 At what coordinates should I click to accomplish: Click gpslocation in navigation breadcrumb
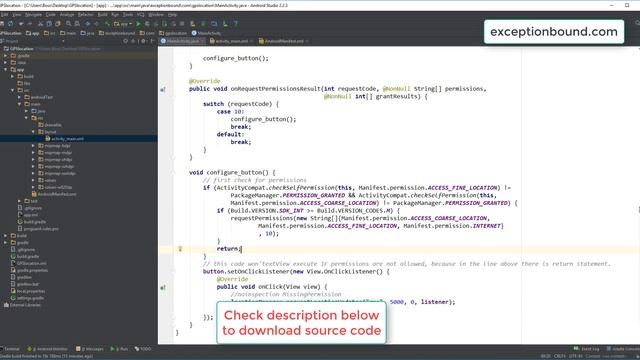(x=176, y=33)
